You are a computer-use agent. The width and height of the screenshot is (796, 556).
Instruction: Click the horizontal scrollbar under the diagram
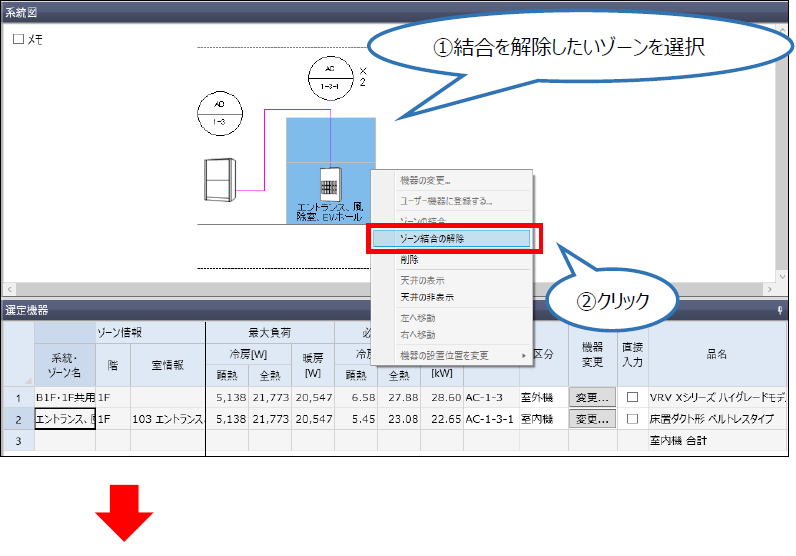pos(390,290)
